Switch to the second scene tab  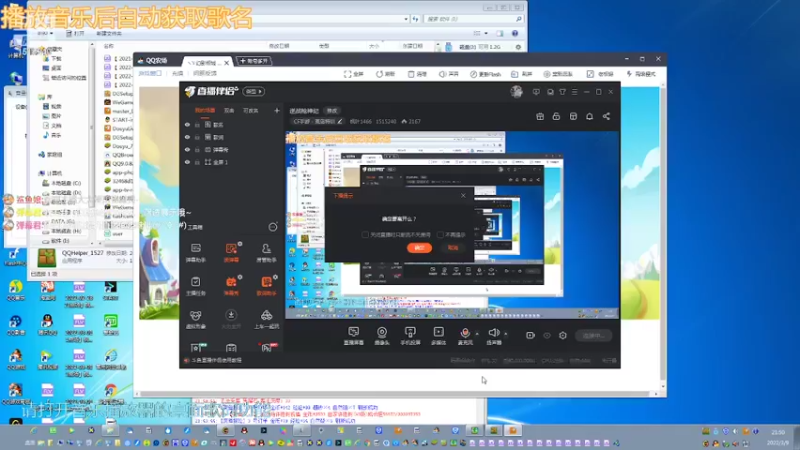tap(229, 110)
